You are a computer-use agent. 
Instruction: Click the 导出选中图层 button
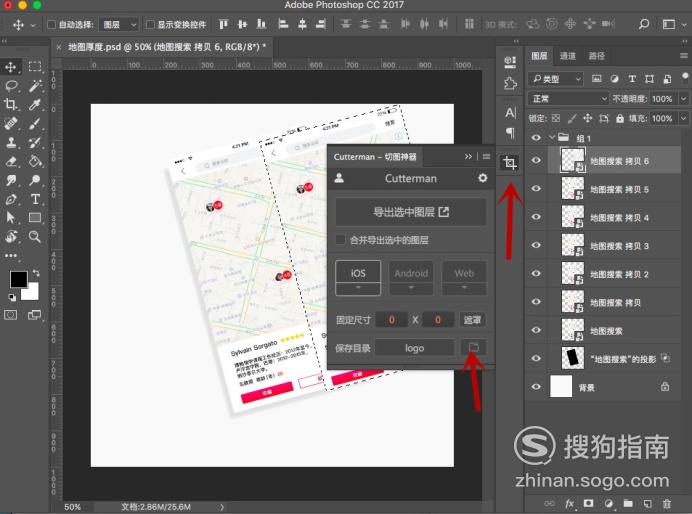click(x=411, y=212)
